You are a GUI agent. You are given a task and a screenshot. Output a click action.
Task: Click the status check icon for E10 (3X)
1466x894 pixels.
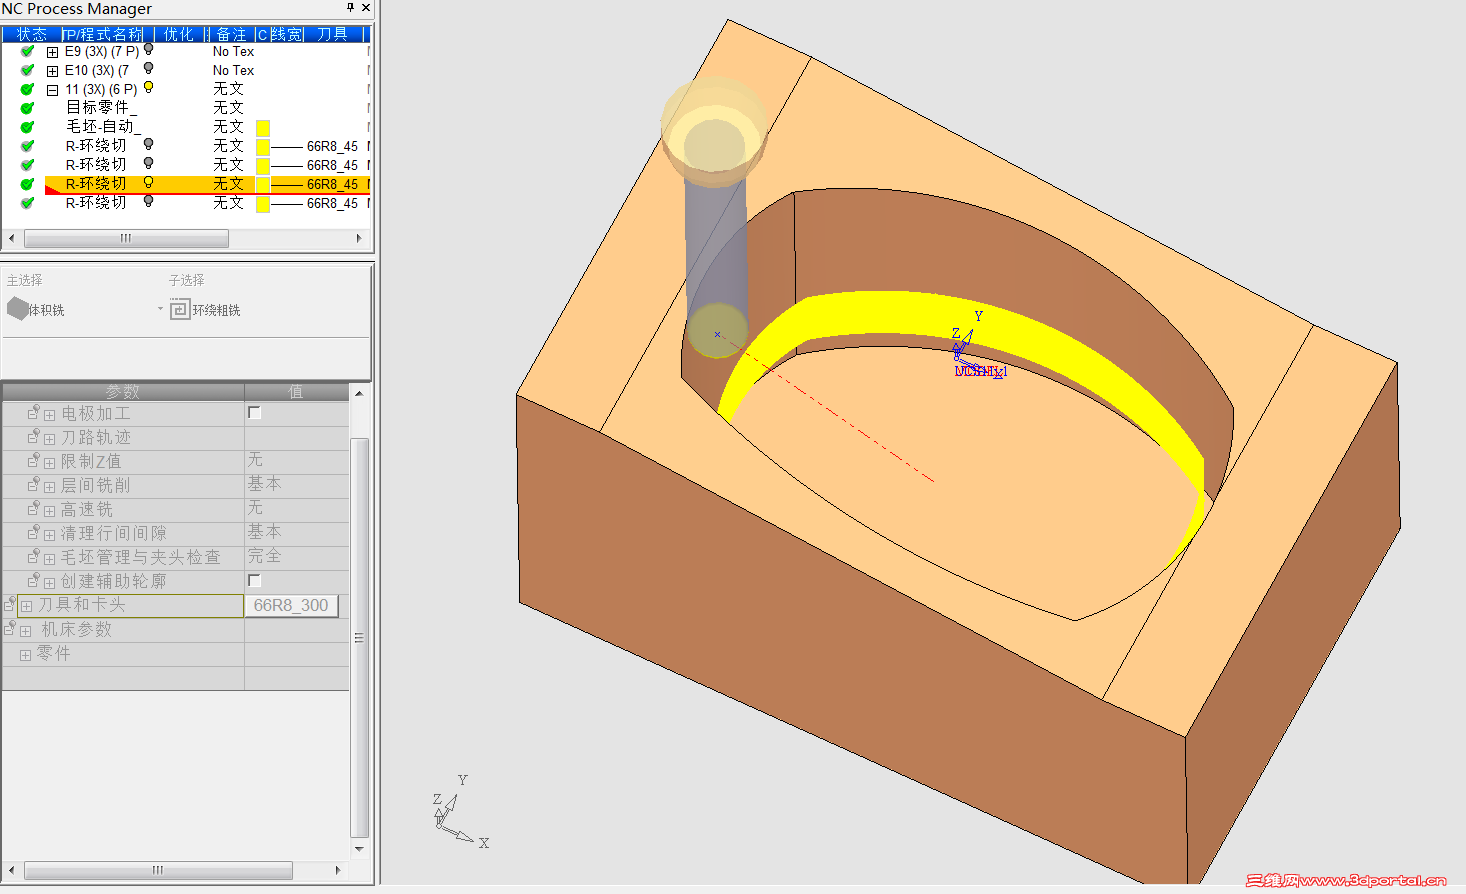pyautogui.click(x=27, y=70)
